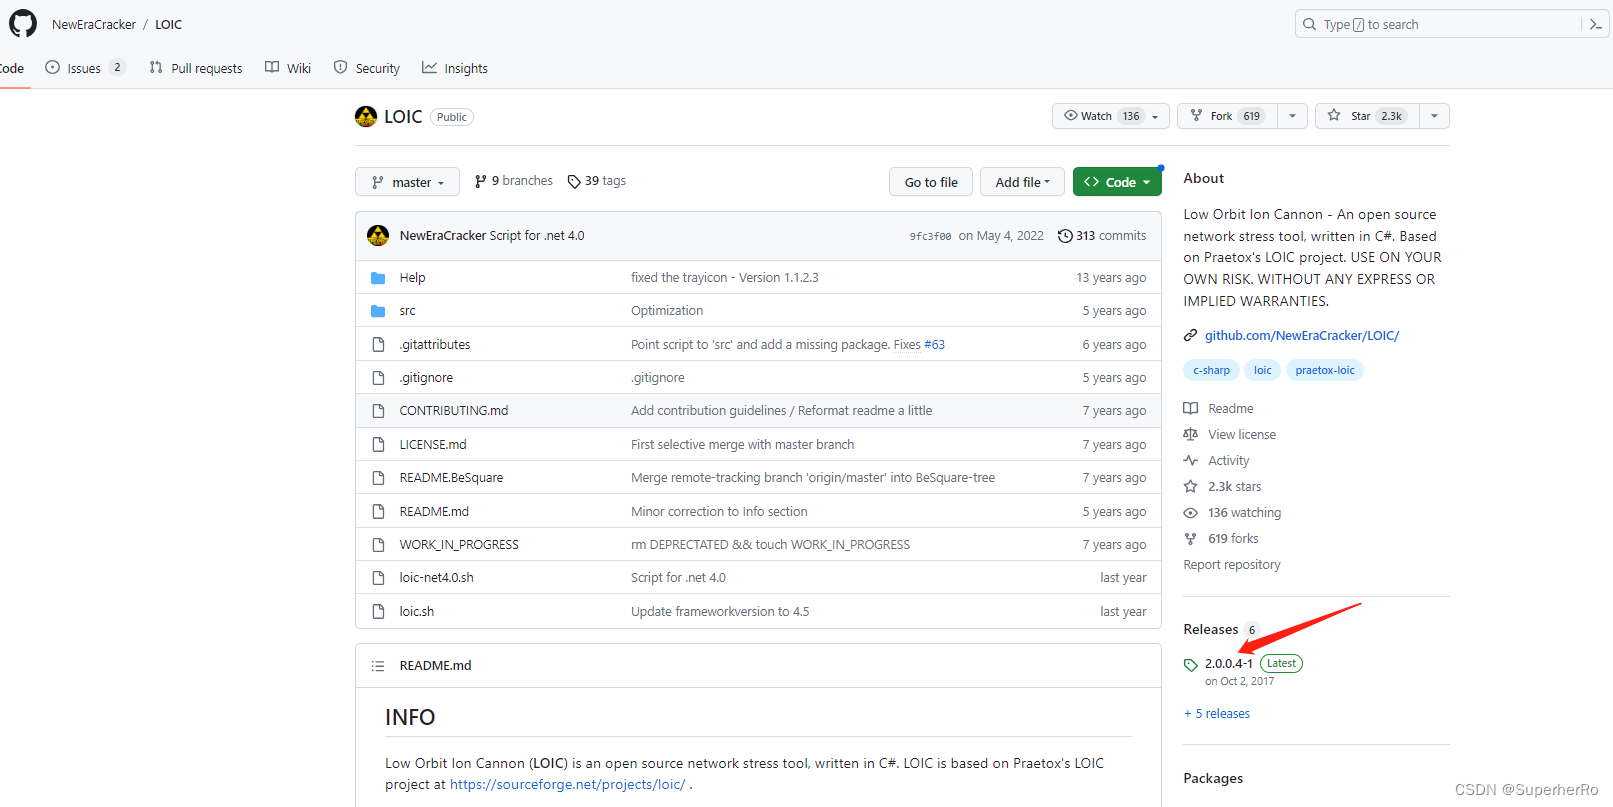
Task: Click the LICENSE.md file icon
Action: pyautogui.click(x=378, y=444)
